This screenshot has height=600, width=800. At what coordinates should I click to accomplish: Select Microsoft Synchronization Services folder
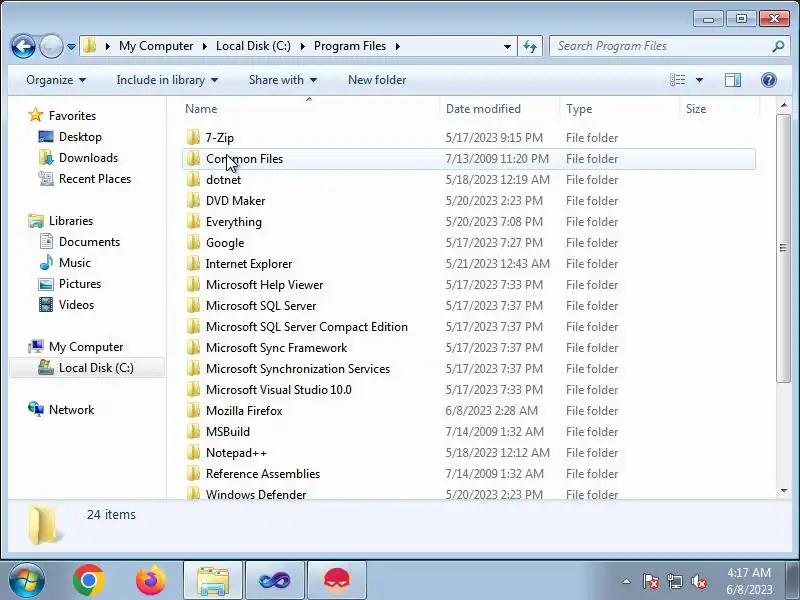[468, 368]
